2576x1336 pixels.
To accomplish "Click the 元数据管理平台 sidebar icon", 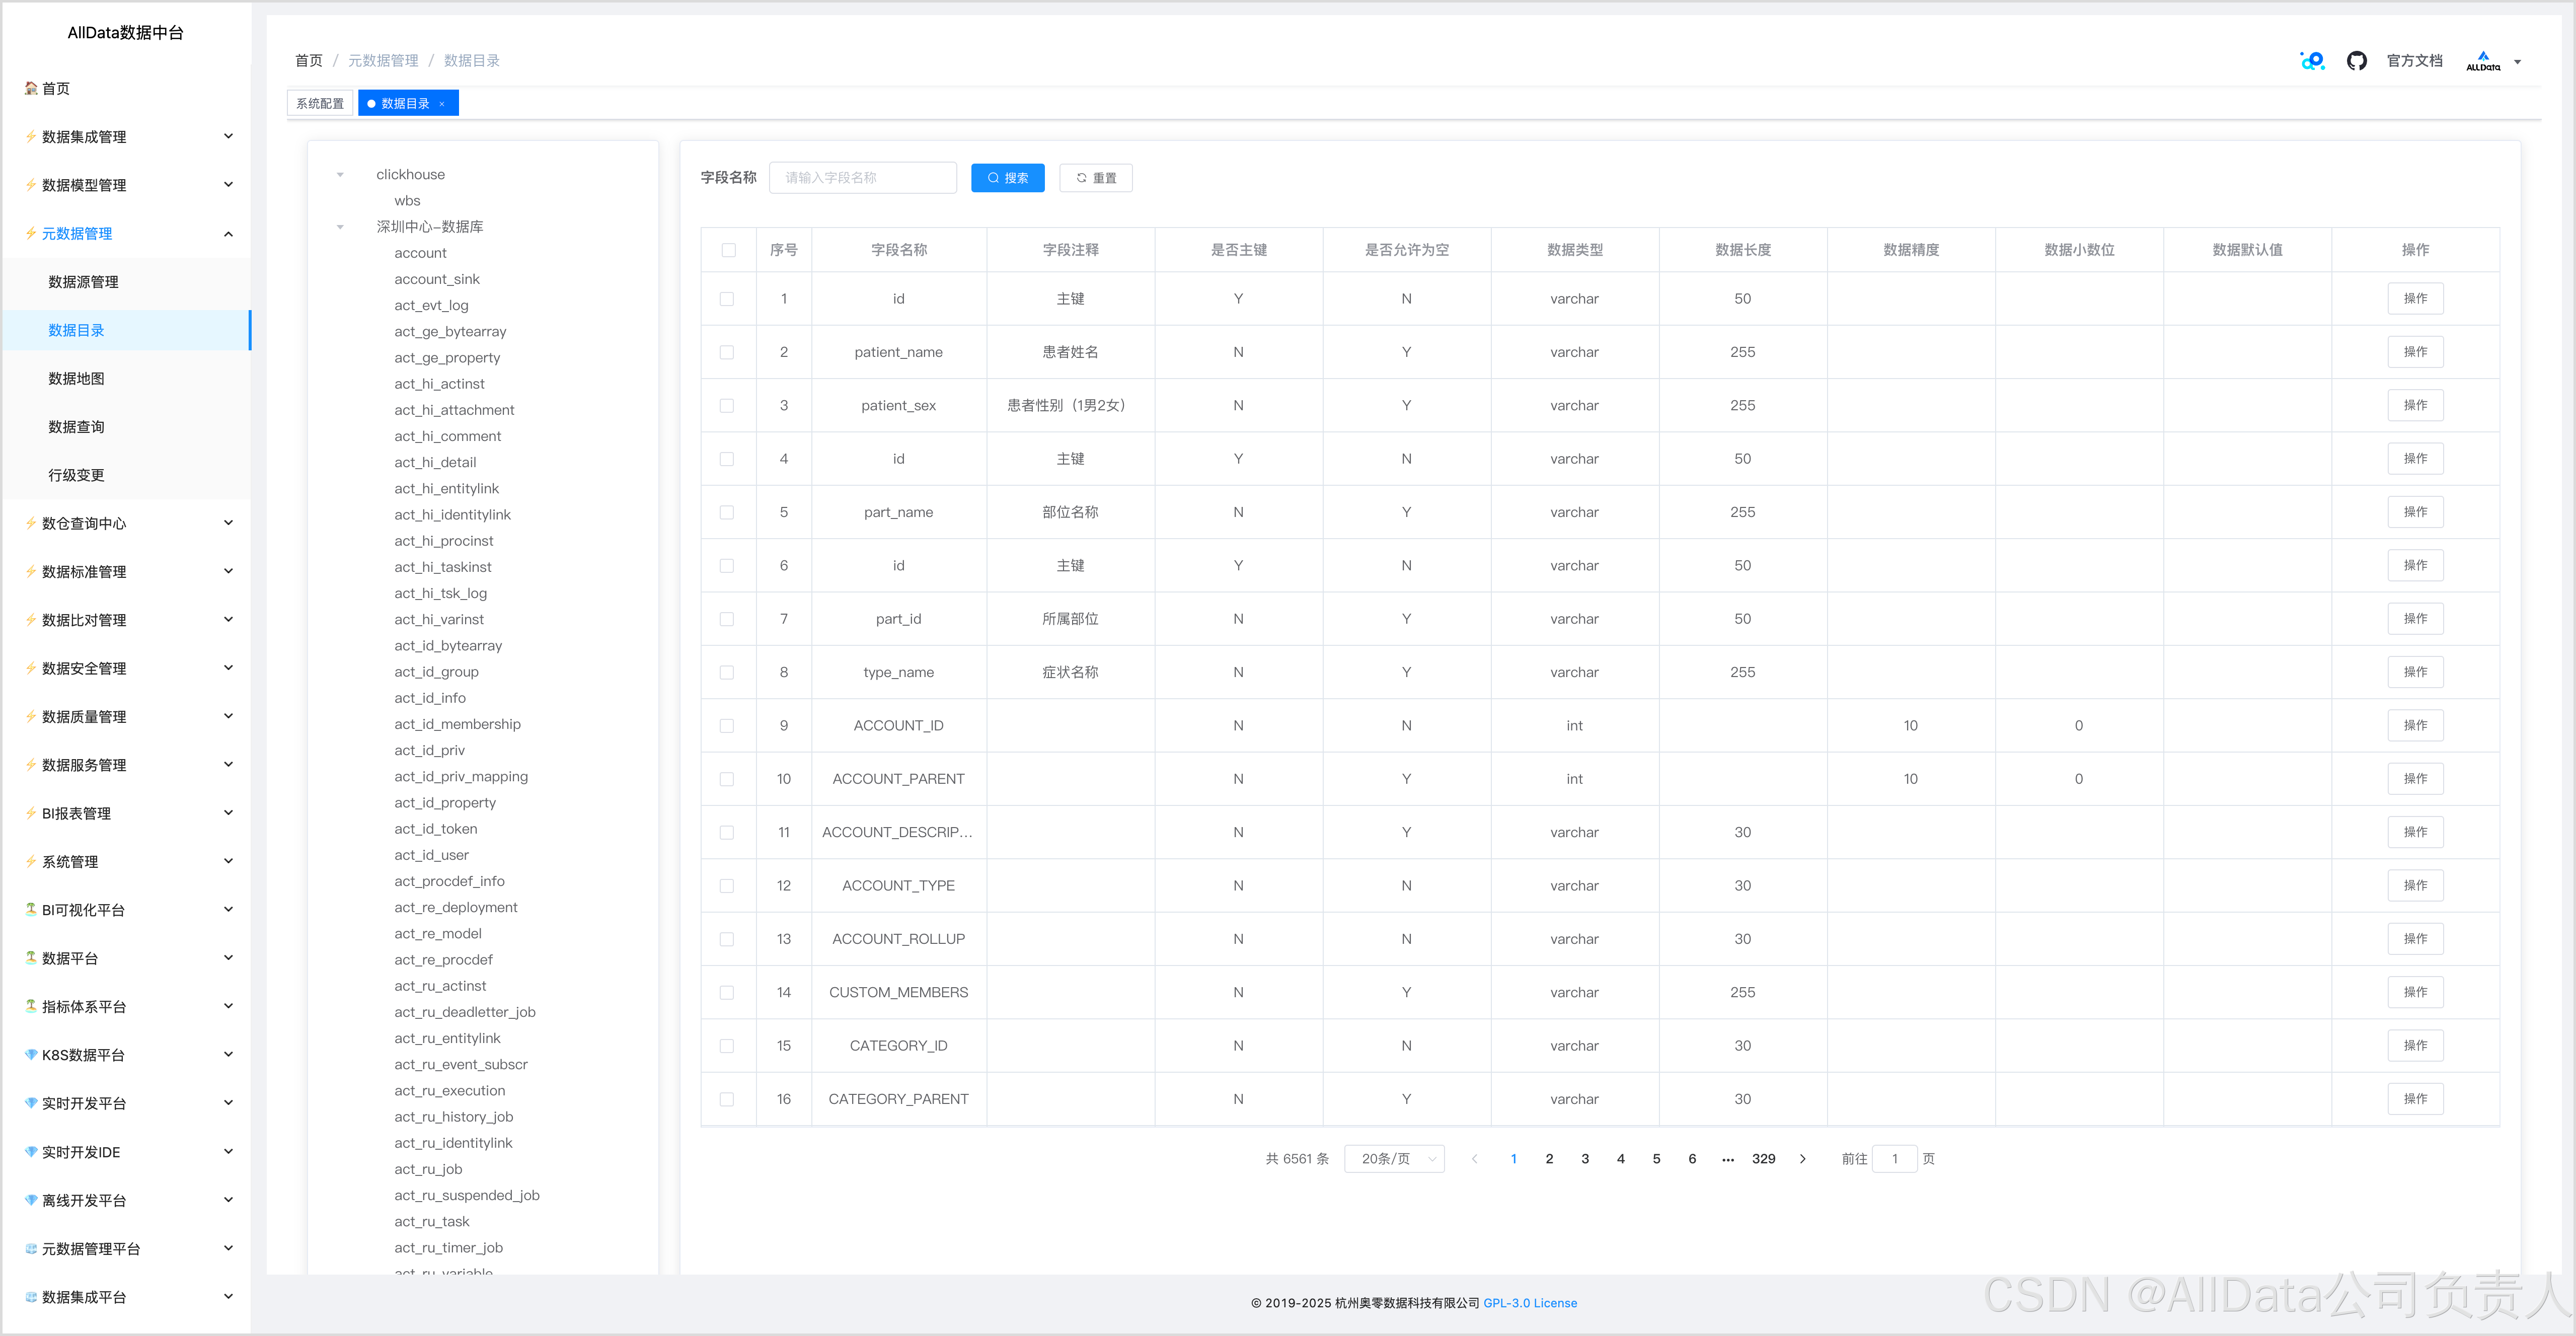I will point(31,1249).
